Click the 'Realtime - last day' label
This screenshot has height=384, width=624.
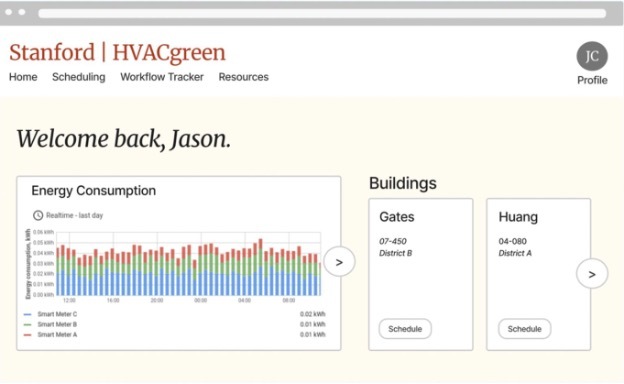click(x=74, y=215)
